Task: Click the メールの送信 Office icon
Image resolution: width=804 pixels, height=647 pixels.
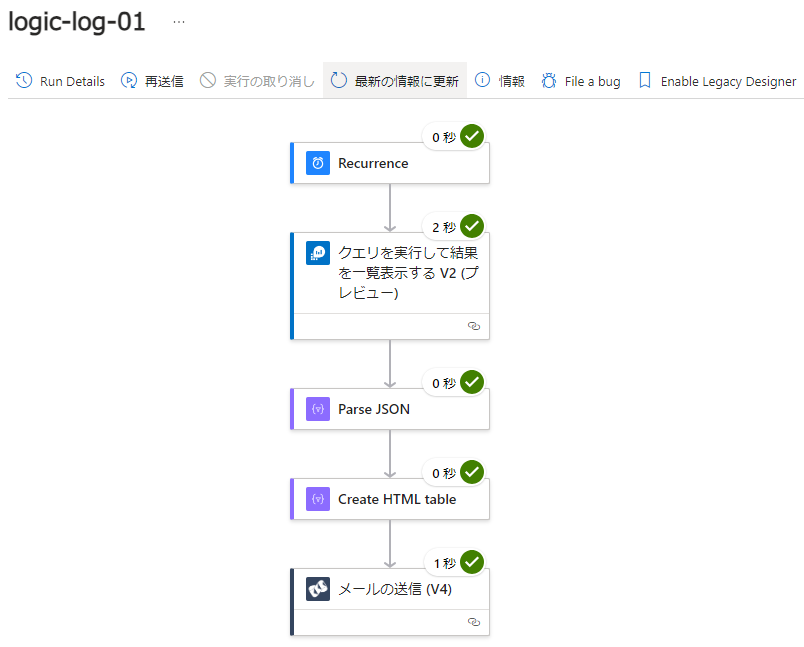Action: pos(318,589)
